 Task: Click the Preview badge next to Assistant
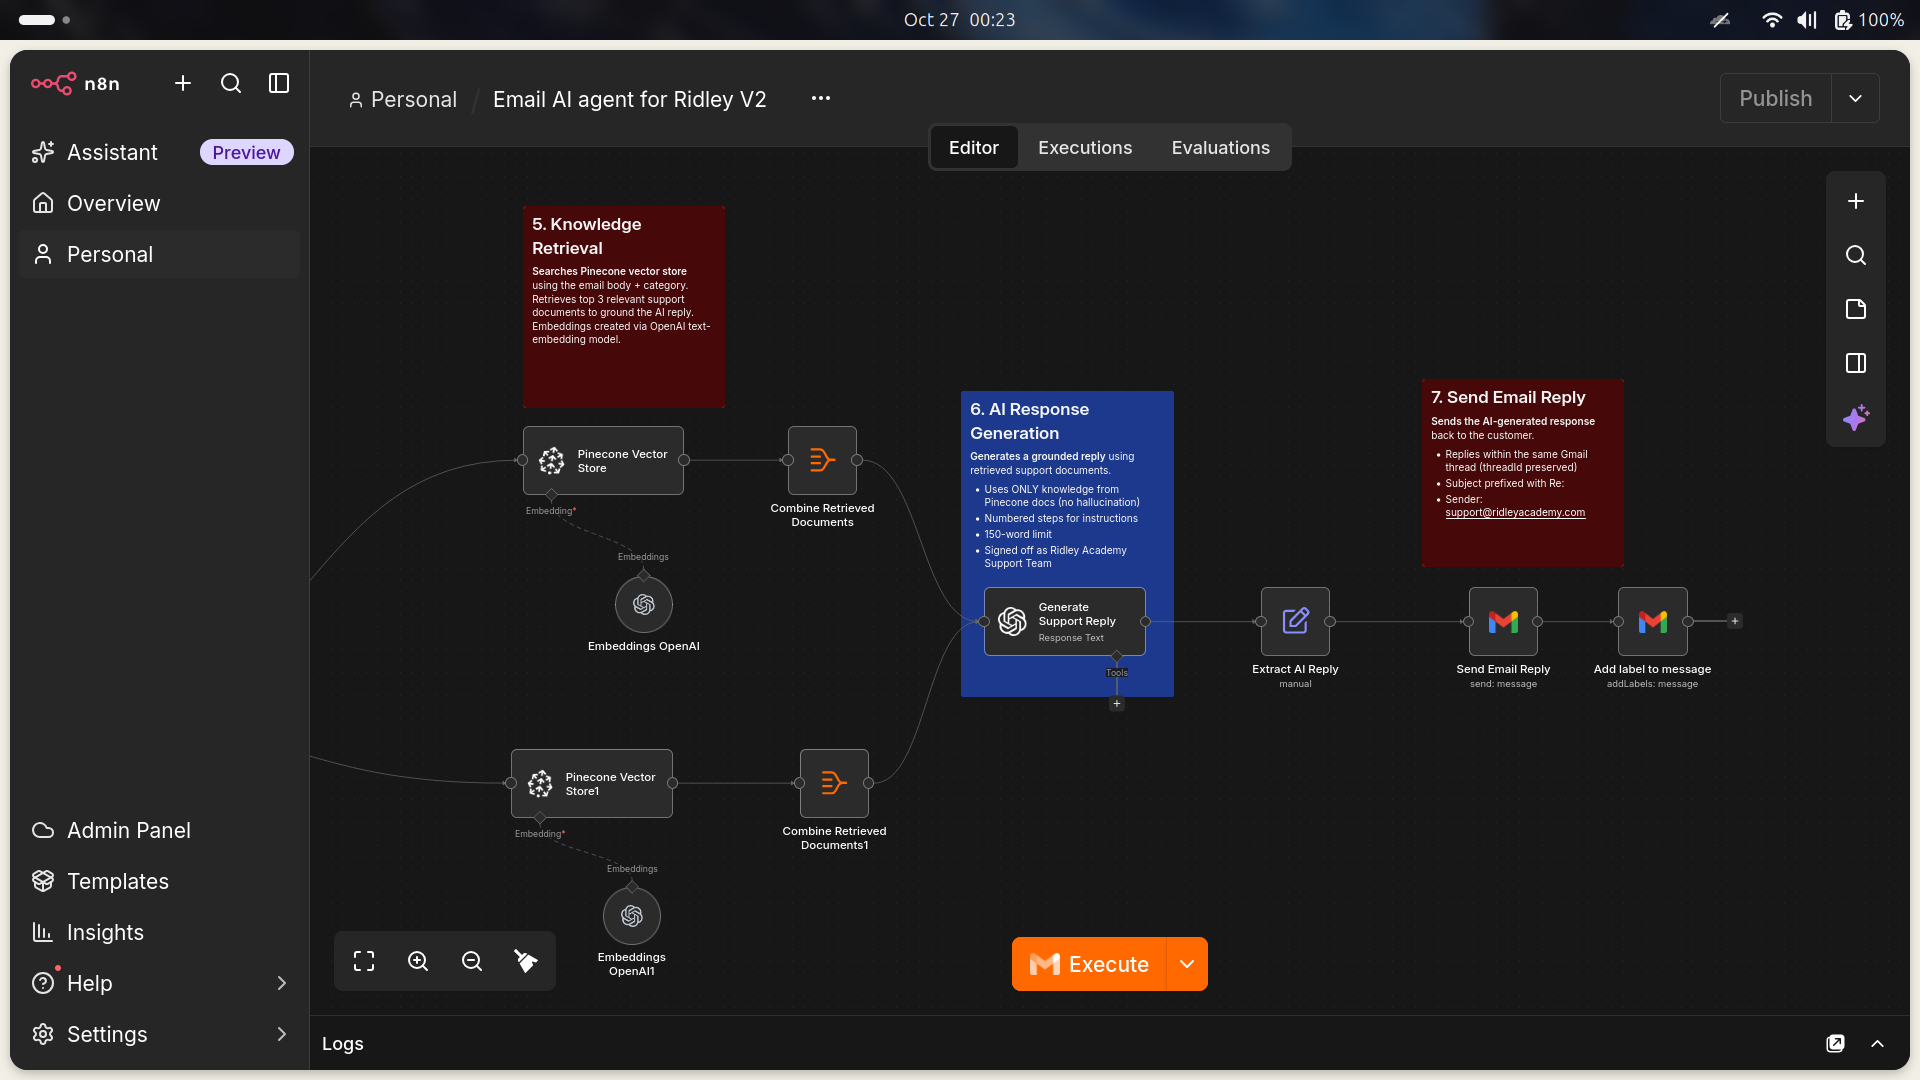[x=246, y=152]
